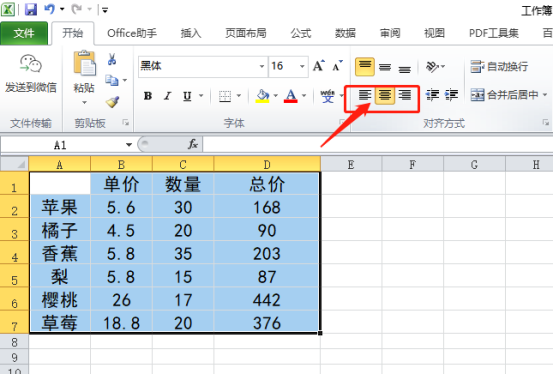Select the cell containing 苹果
Screen dimensions: 554x375
(x=60, y=207)
